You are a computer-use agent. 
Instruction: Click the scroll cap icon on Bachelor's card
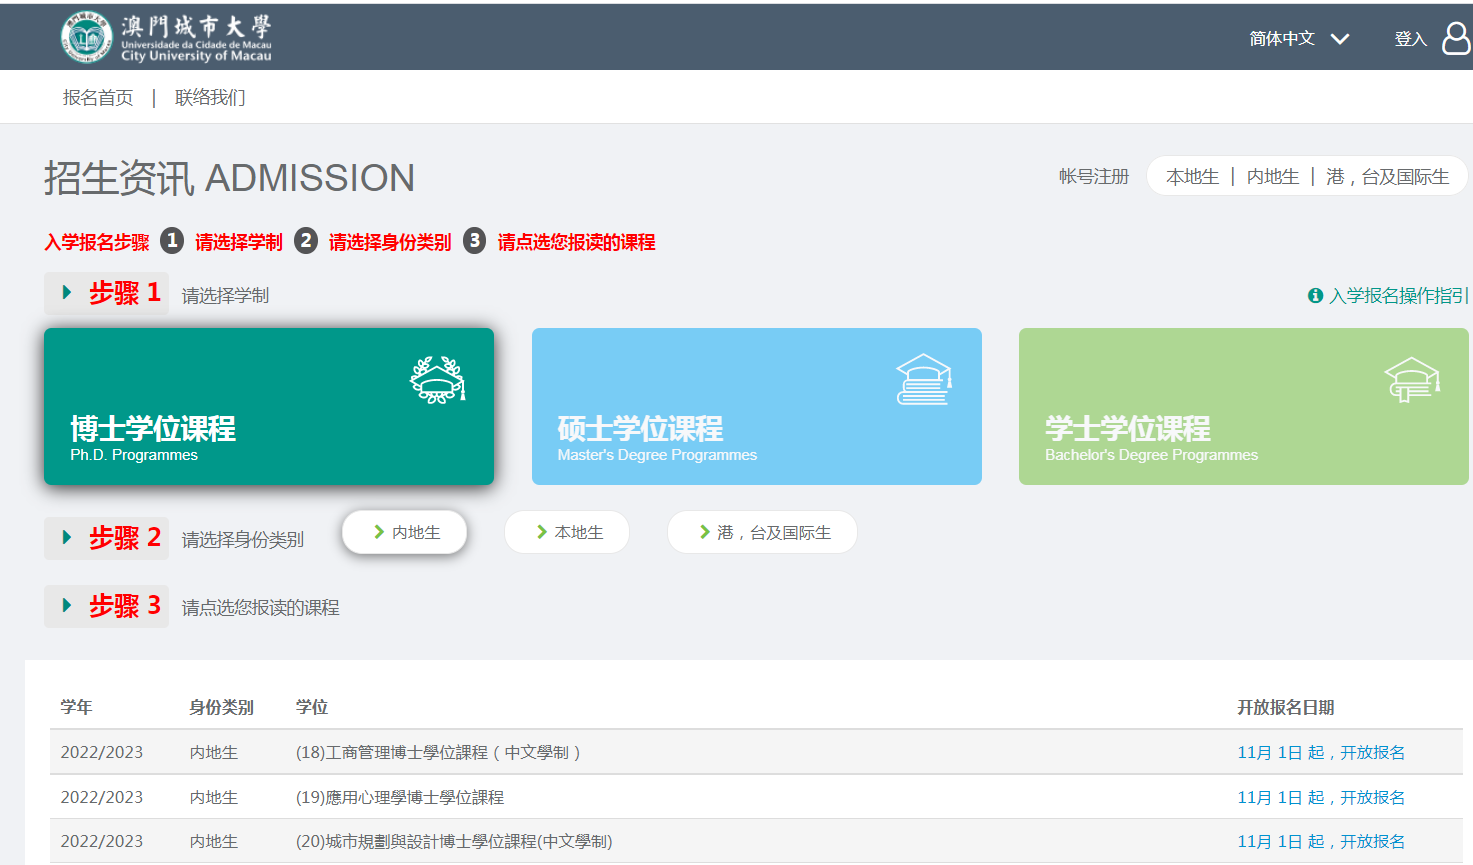point(1411,380)
